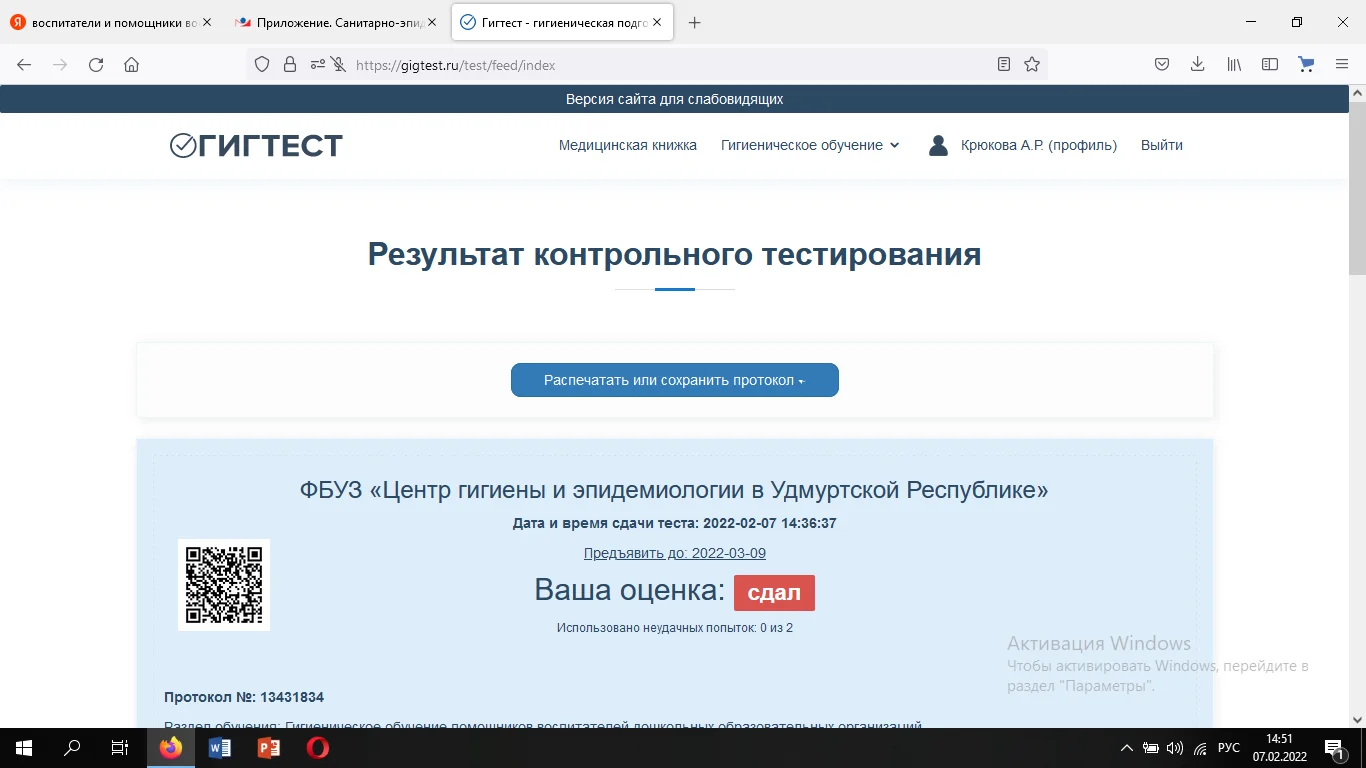
Task: Expand the «Гигиеническое обучение» dropdown
Action: click(x=810, y=145)
